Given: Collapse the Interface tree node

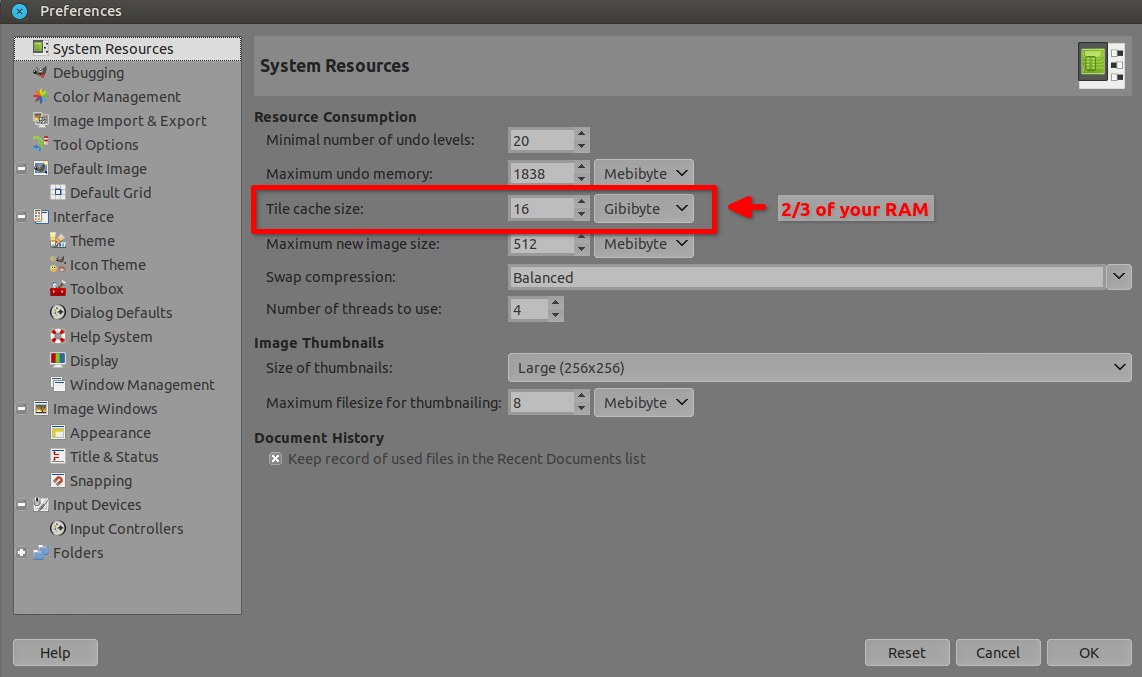Looking at the screenshot, I should click(x=22, y=217).
